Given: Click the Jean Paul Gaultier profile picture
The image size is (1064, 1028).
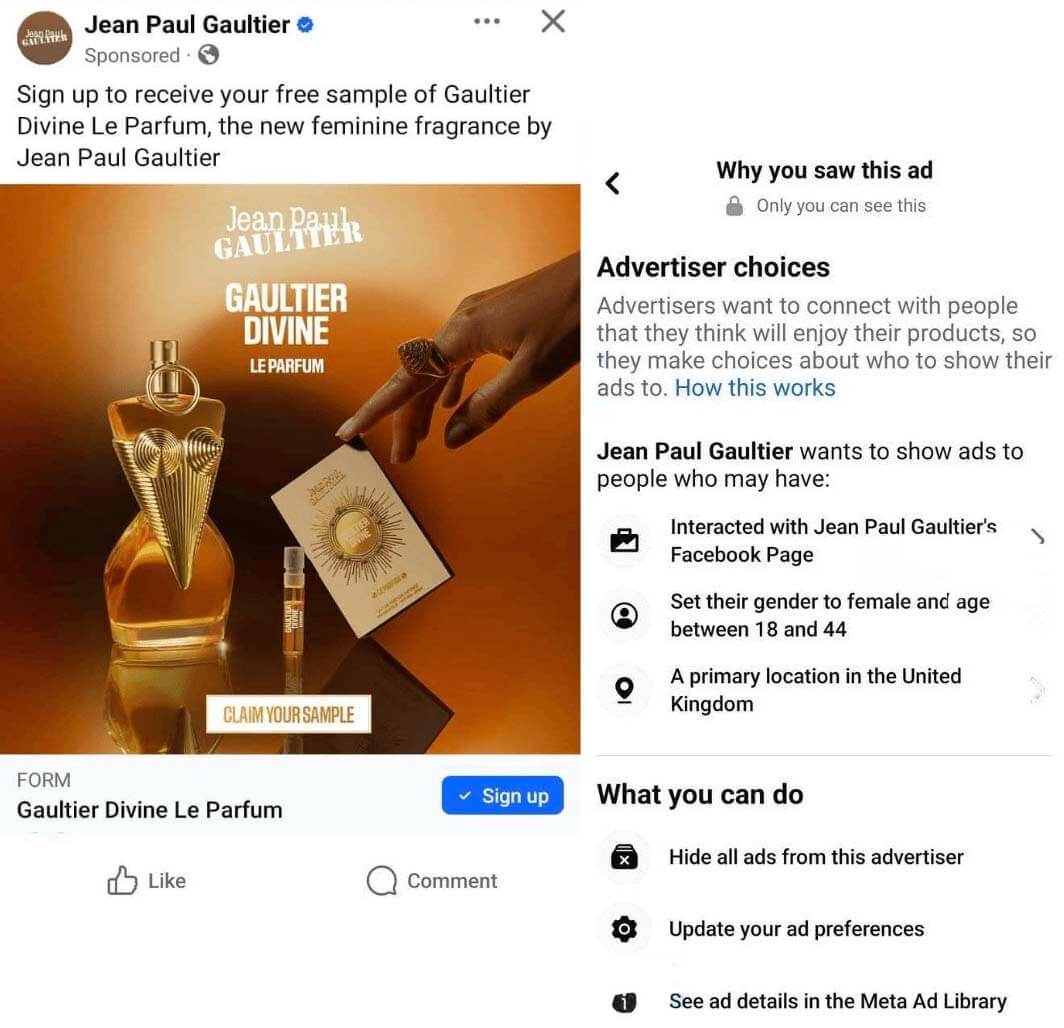Looking at the screenshot, I should point(44,38).
